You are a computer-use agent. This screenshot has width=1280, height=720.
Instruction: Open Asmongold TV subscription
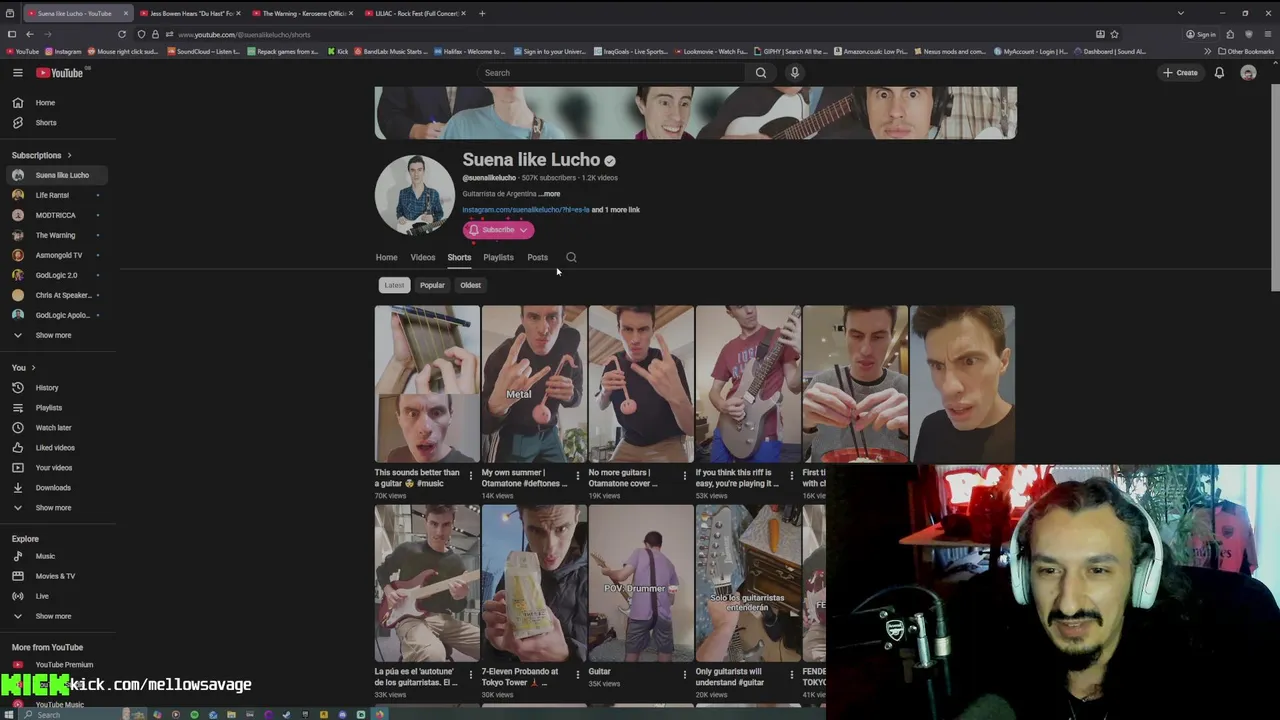pyautogui.click(x=56, y=255)
